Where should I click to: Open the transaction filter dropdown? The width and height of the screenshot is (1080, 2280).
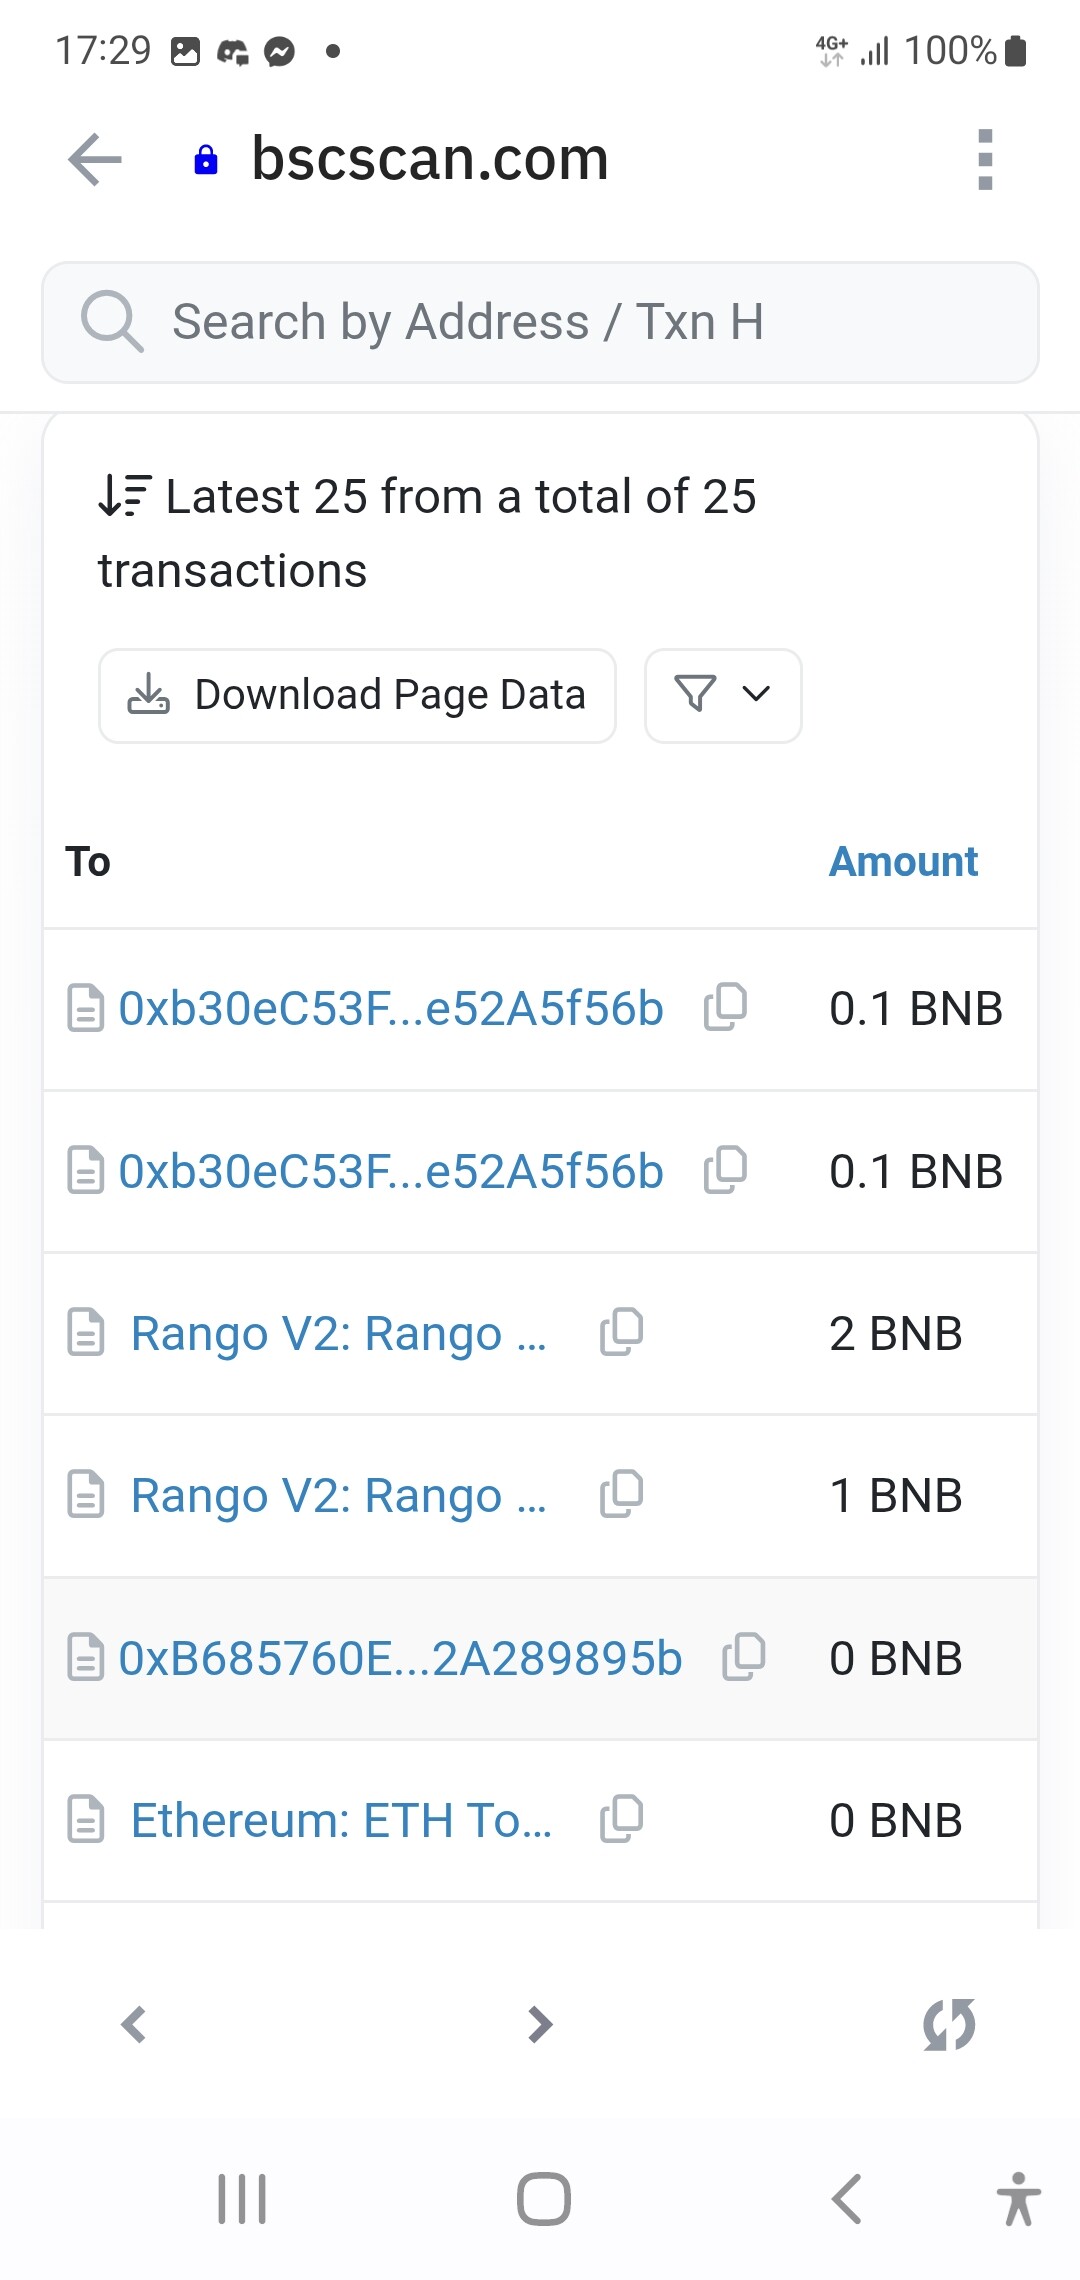(723, 695)
